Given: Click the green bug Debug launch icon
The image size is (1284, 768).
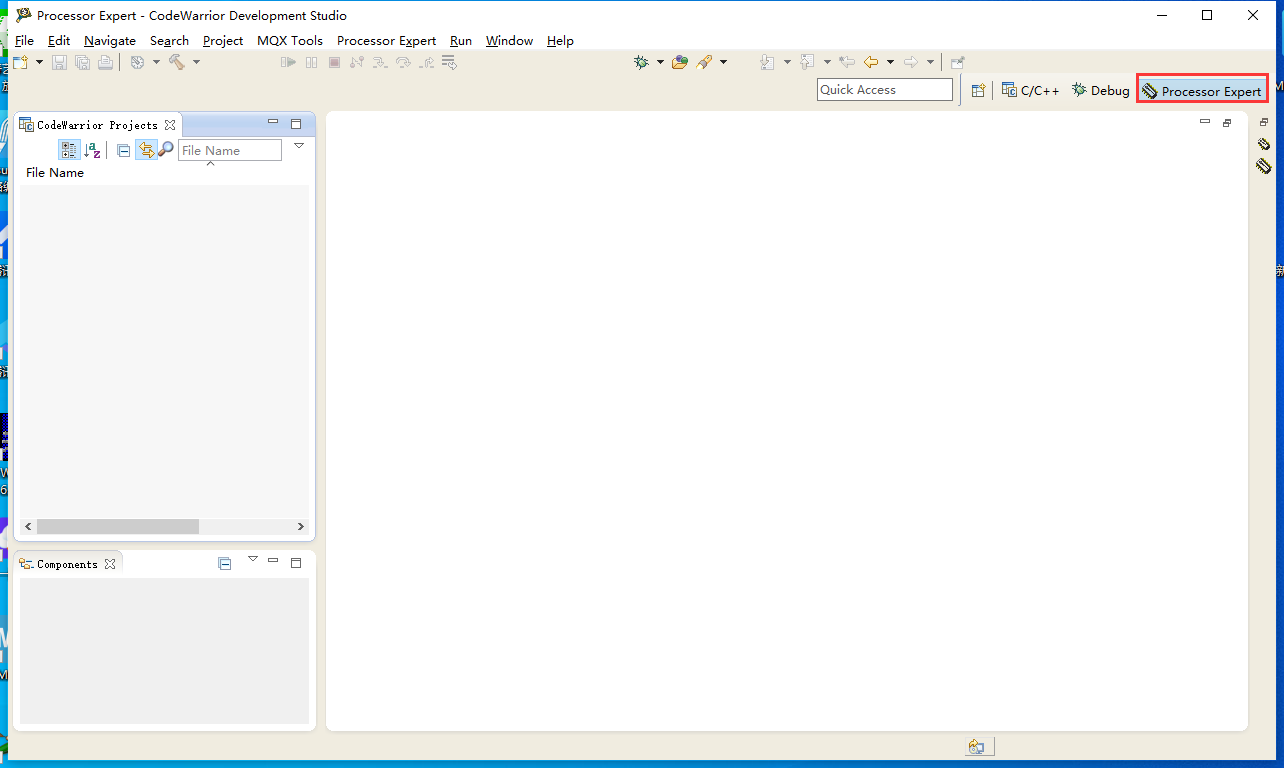Looking at the screenshot, I should pyautogui.click(x=641, y=62).
